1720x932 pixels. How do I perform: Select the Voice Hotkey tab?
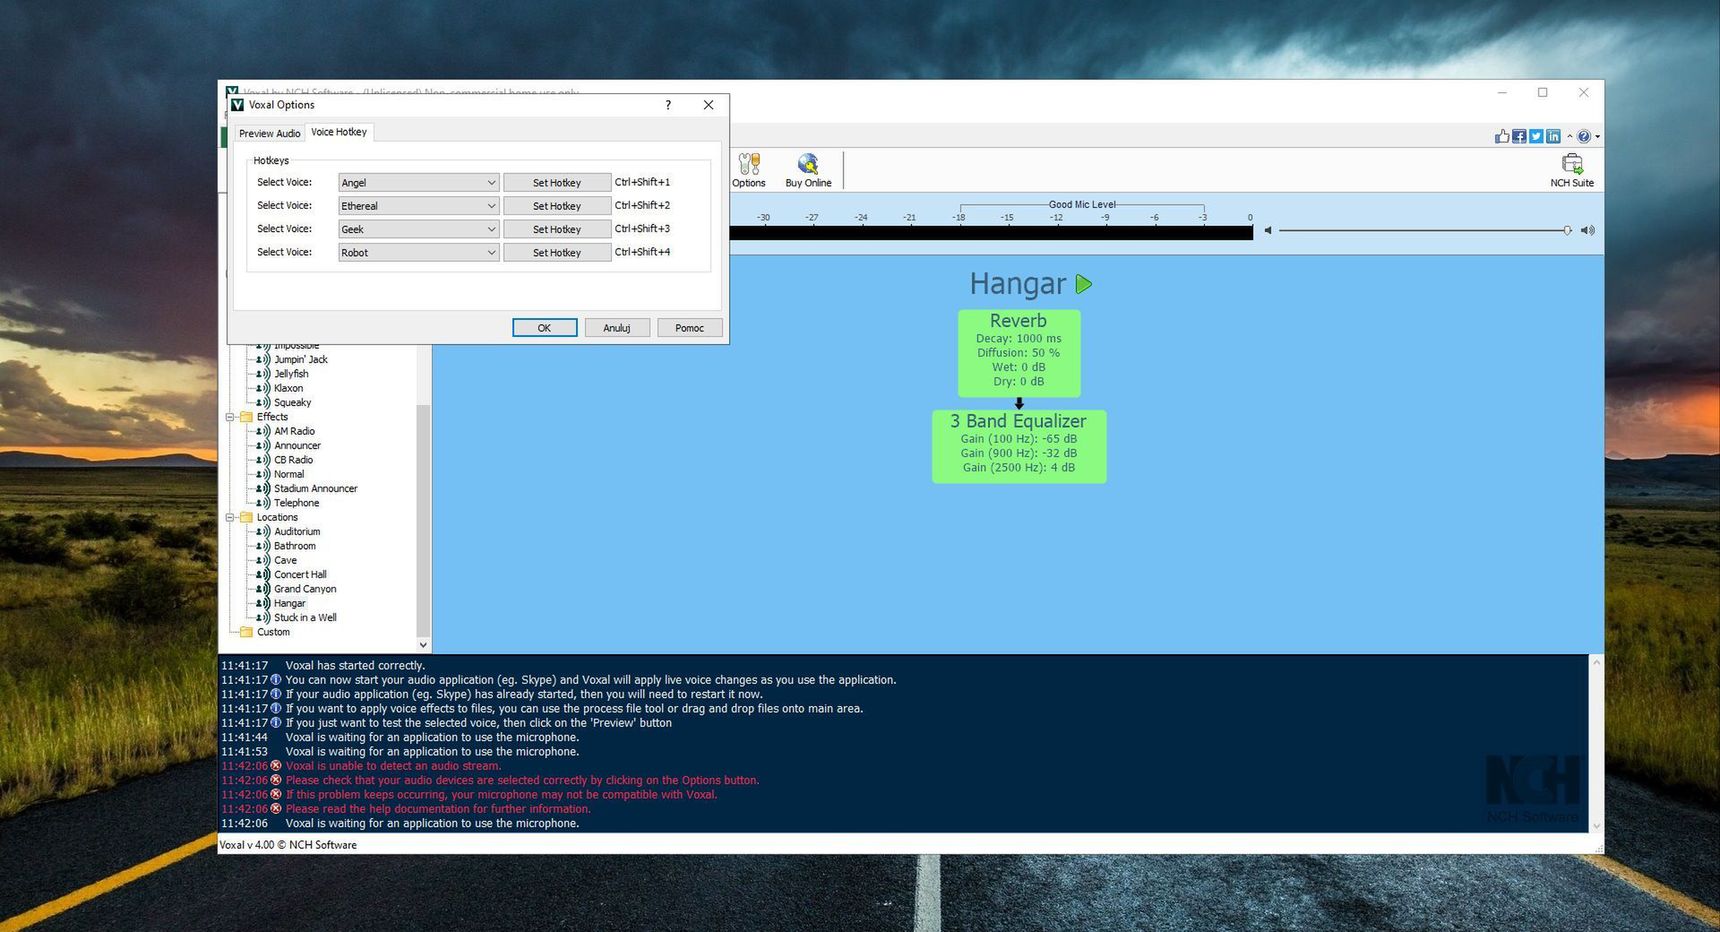pyautogui.click(x=339, y=132)
